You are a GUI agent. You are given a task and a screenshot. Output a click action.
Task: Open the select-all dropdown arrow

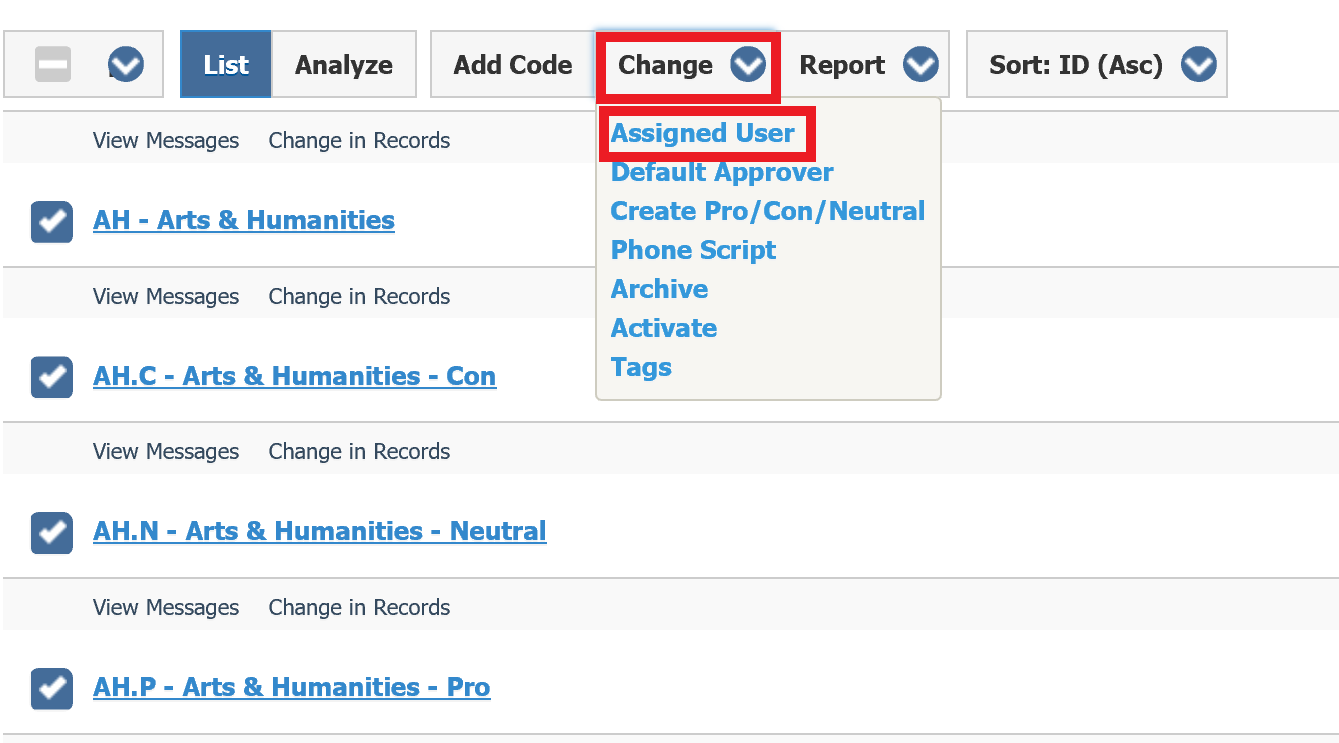(126, 65)
